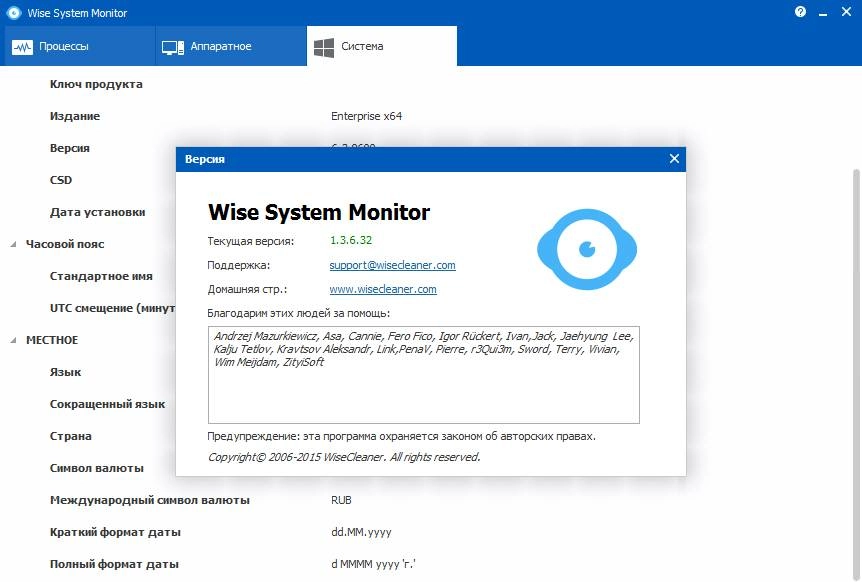This screenshot has width=862, height=582.
Task: Select the UTC смещение row
Action: click(113, 308)
